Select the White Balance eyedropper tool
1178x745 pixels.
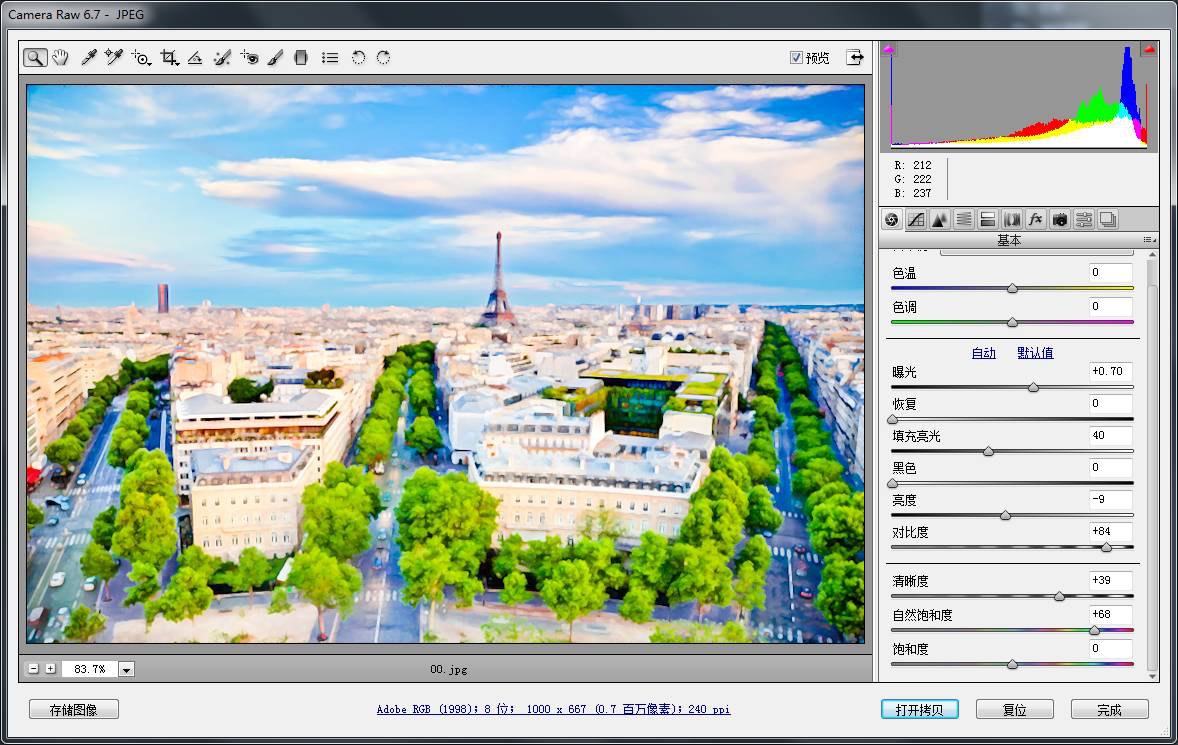[89, 58]
